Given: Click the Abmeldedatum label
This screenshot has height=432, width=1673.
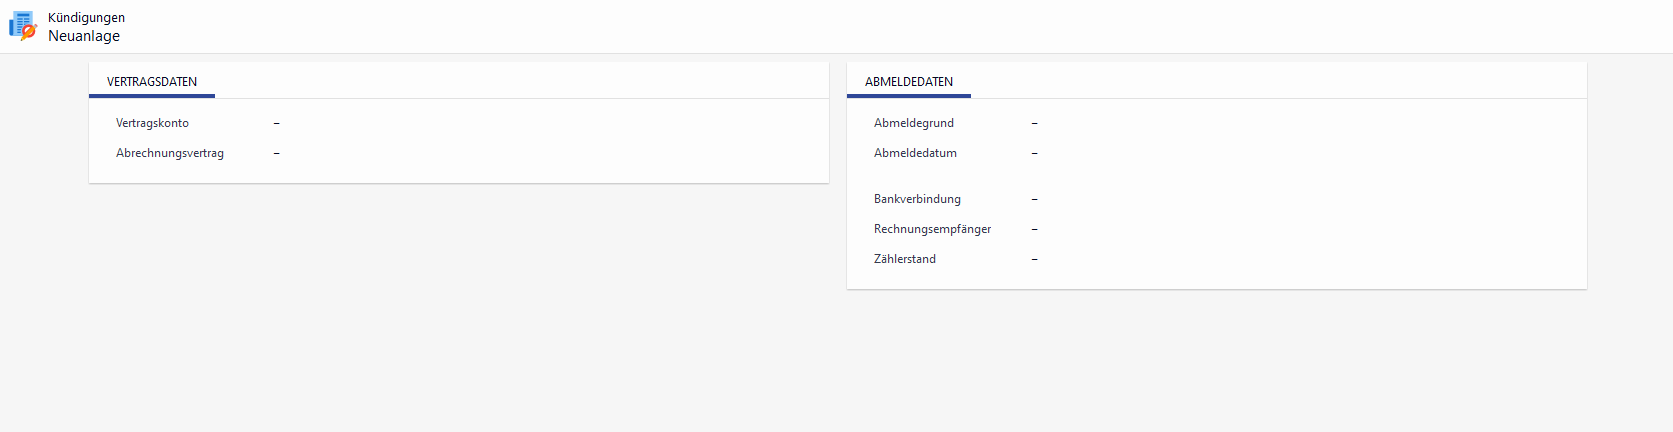Looking at the screenshot, I should pos(915,153).
